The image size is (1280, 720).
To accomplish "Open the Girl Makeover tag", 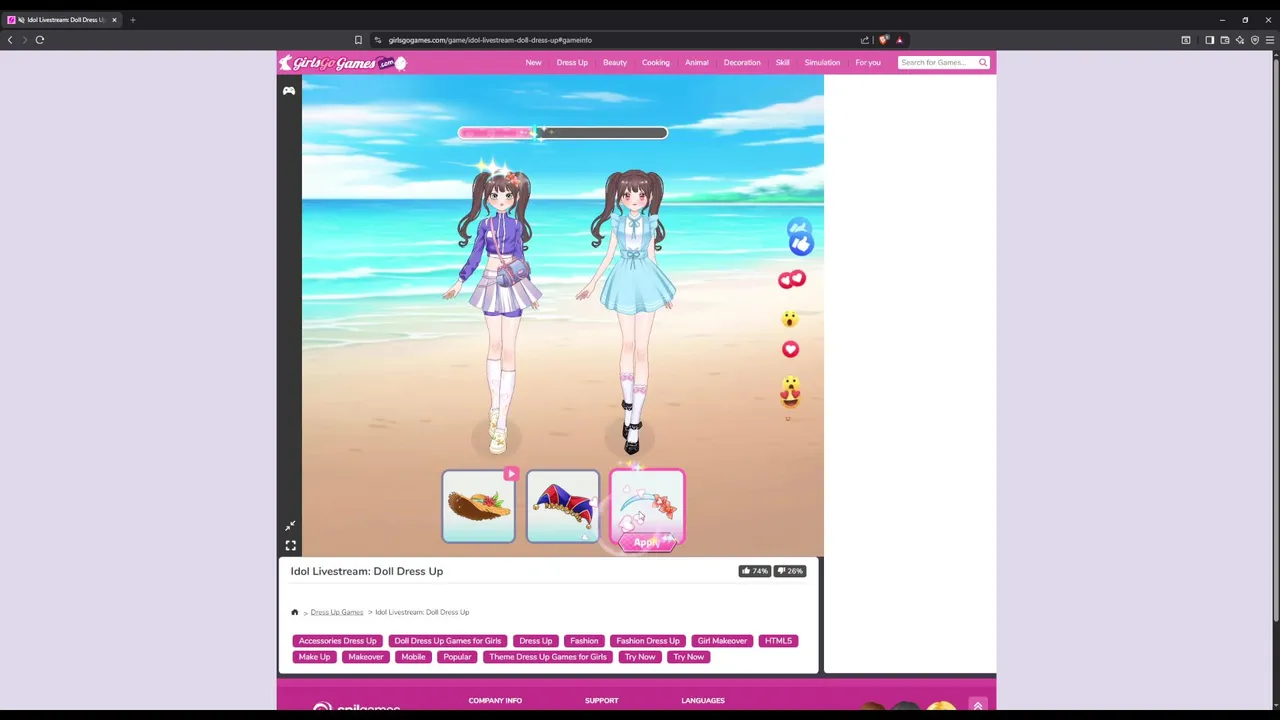I will pos(722,641).
